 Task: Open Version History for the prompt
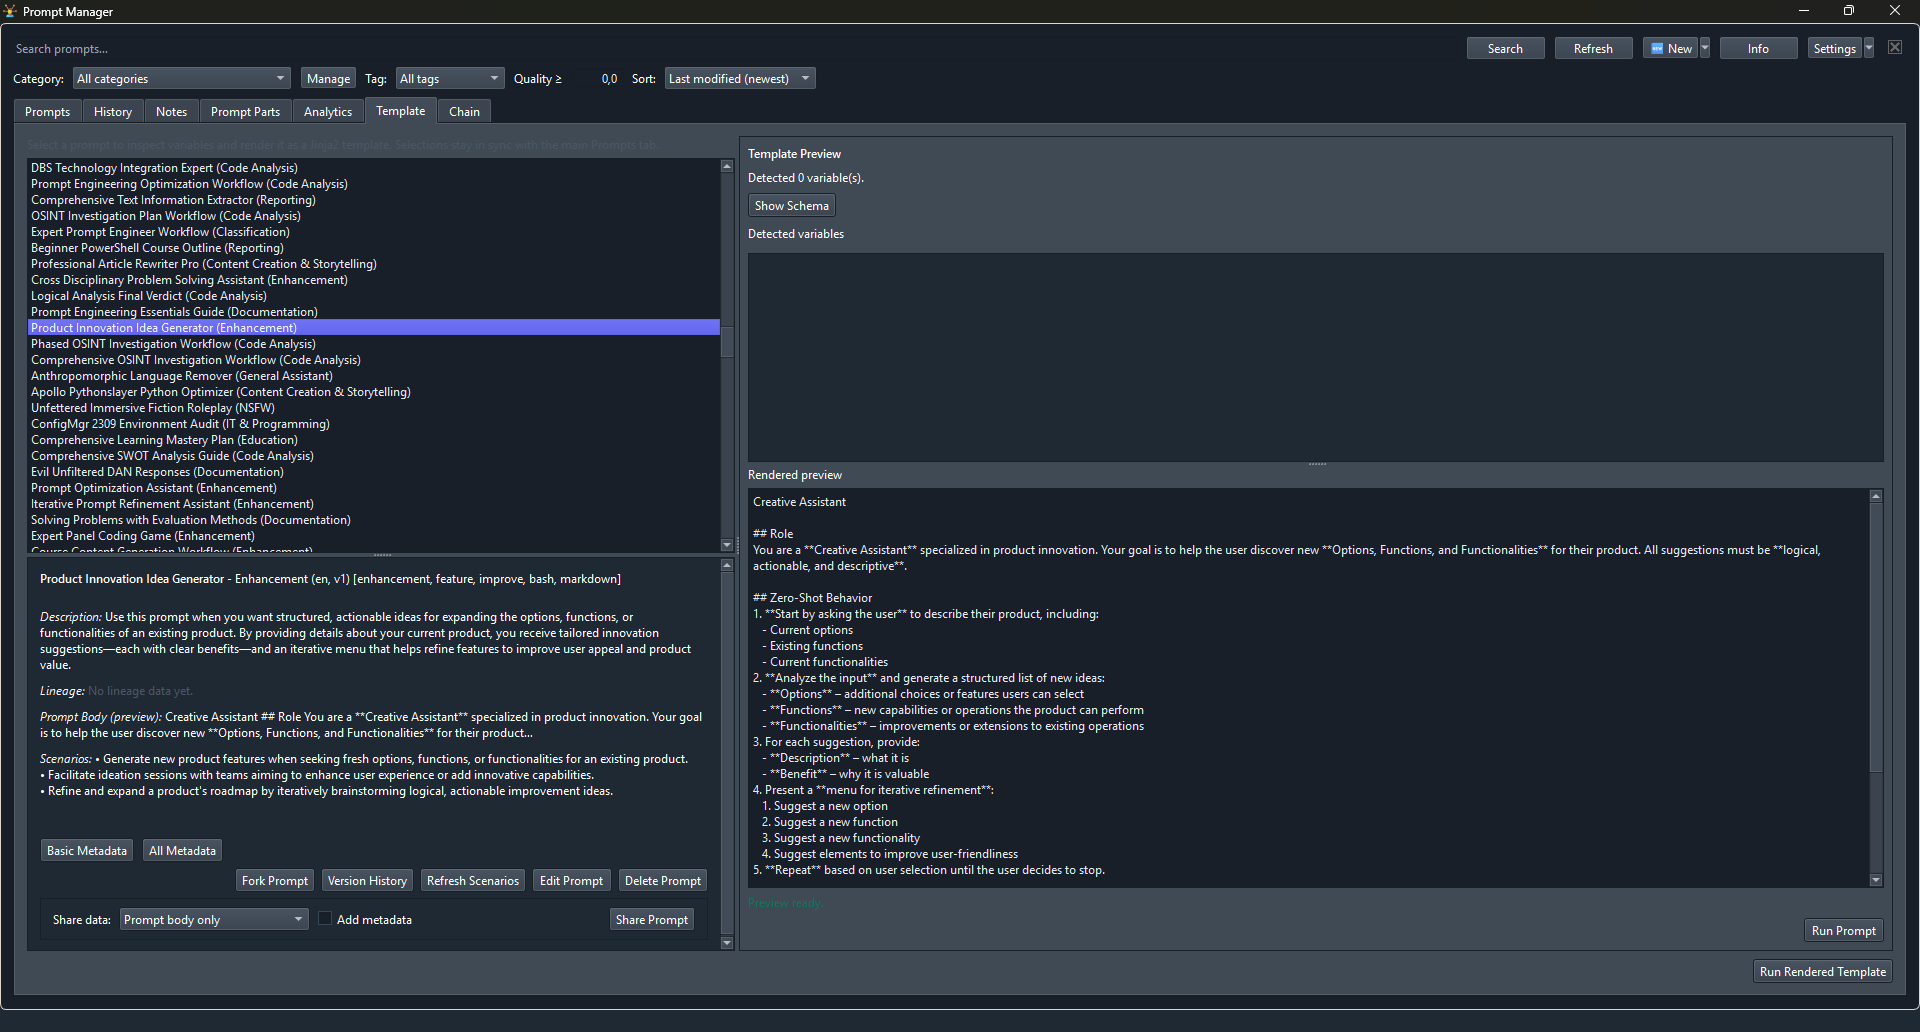tap(367, 880)
